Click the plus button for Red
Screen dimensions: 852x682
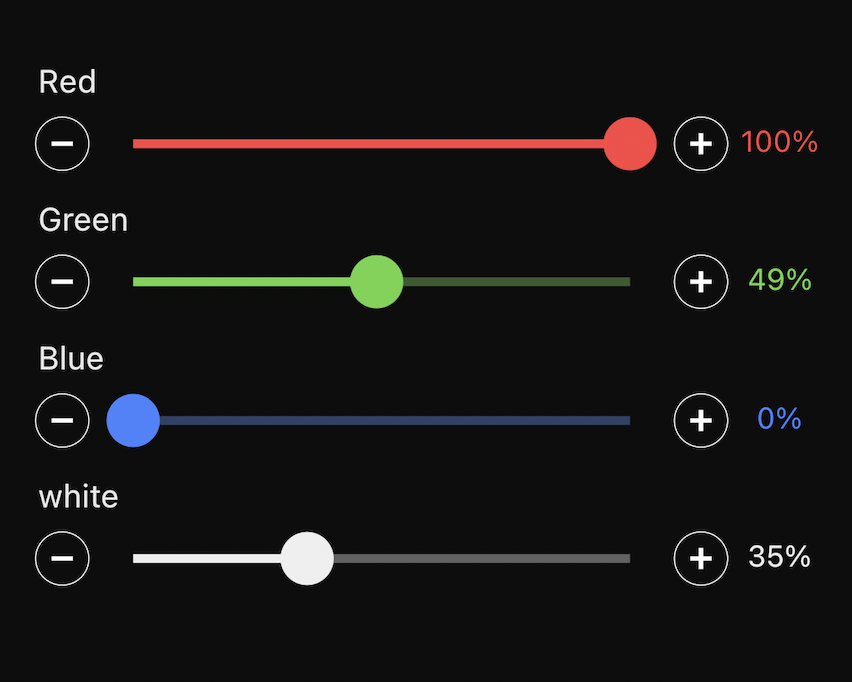click(x=701, y=144)
